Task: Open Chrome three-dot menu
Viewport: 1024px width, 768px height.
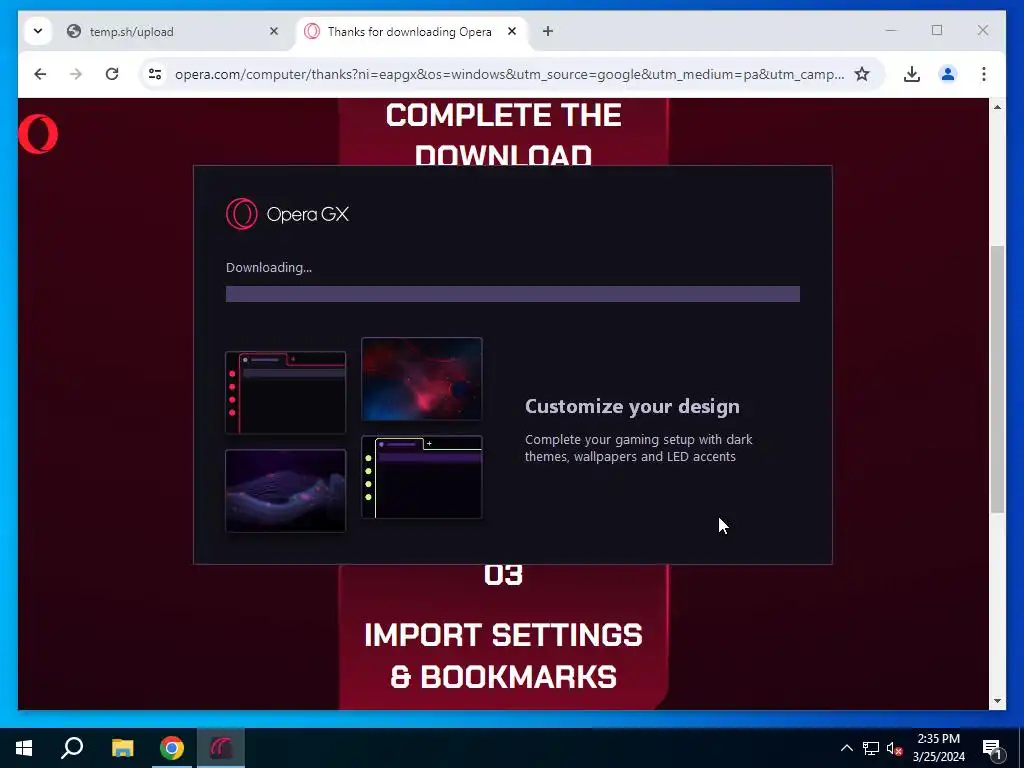Action: point(984,74)
